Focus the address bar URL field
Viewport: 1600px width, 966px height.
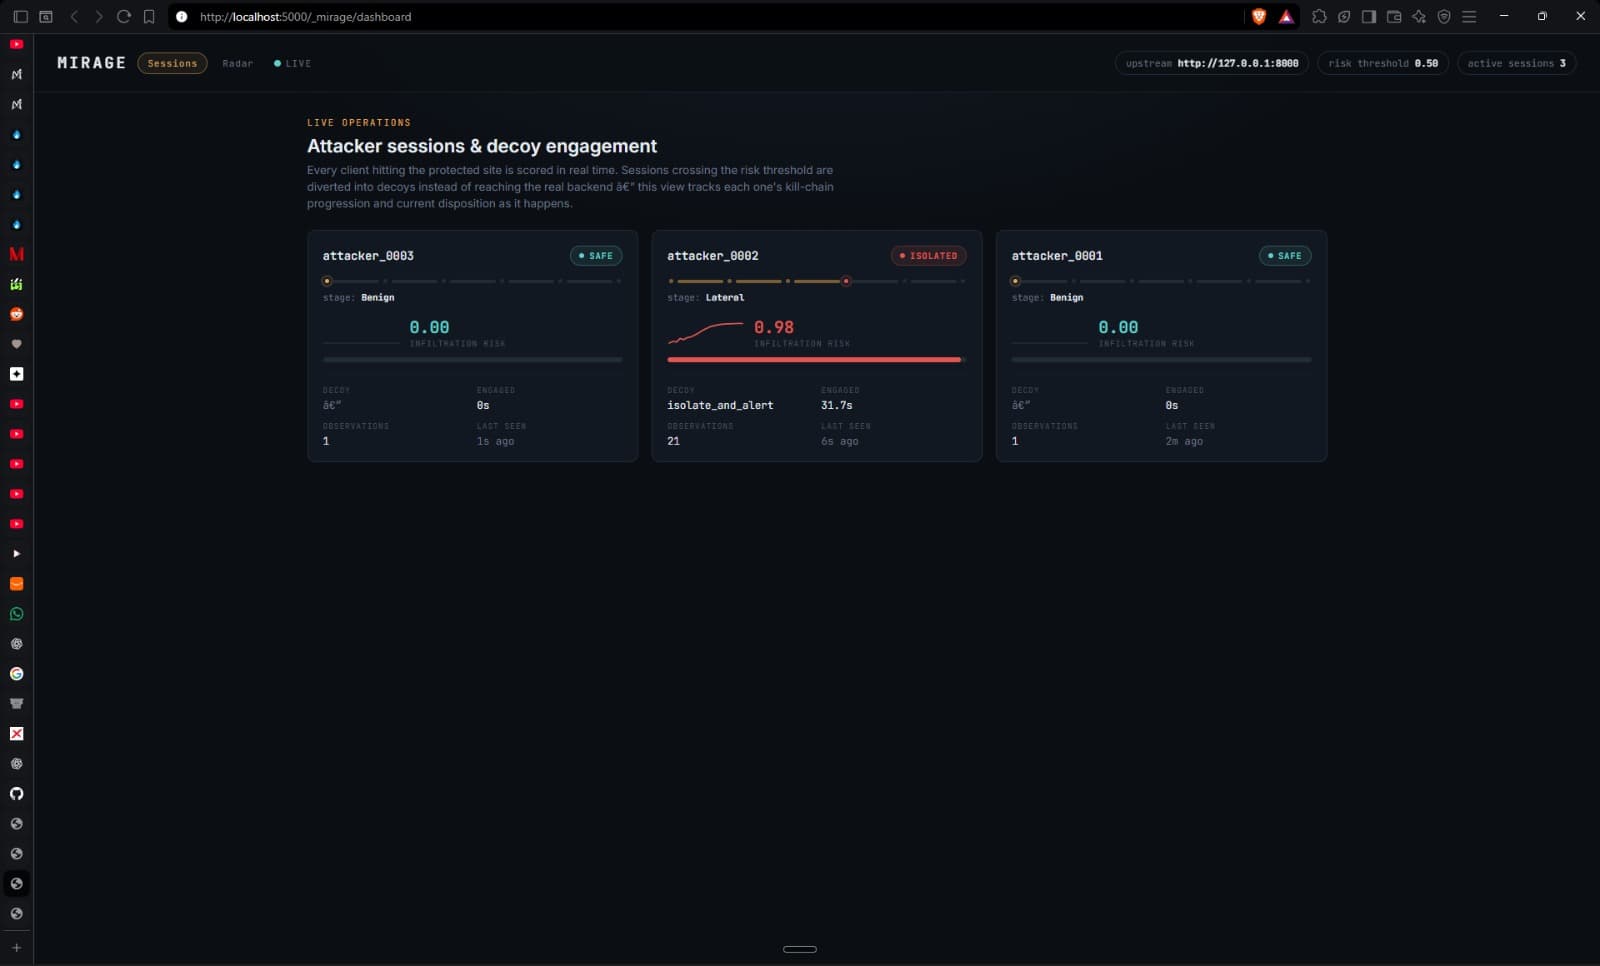[720, 17]
